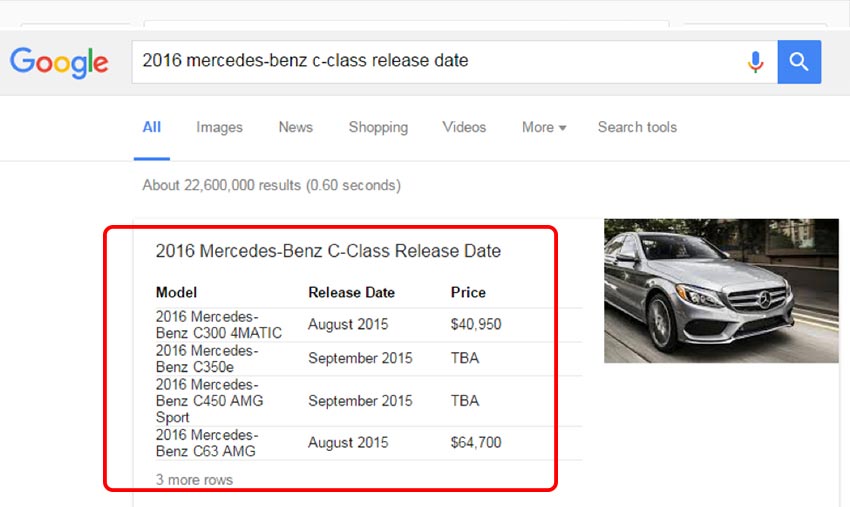Click 'TBA' price in the C450 AMG Sport row
850x507 pixels.
[465, 401]
